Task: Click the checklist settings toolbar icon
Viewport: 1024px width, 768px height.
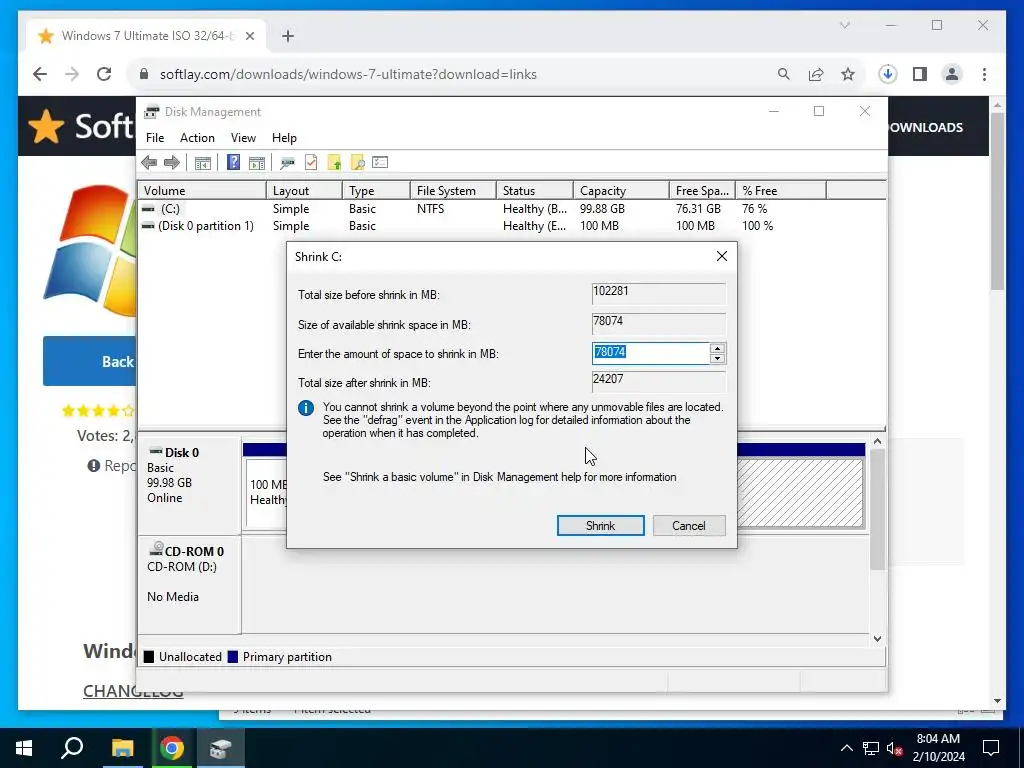Action: pos(380,163)
